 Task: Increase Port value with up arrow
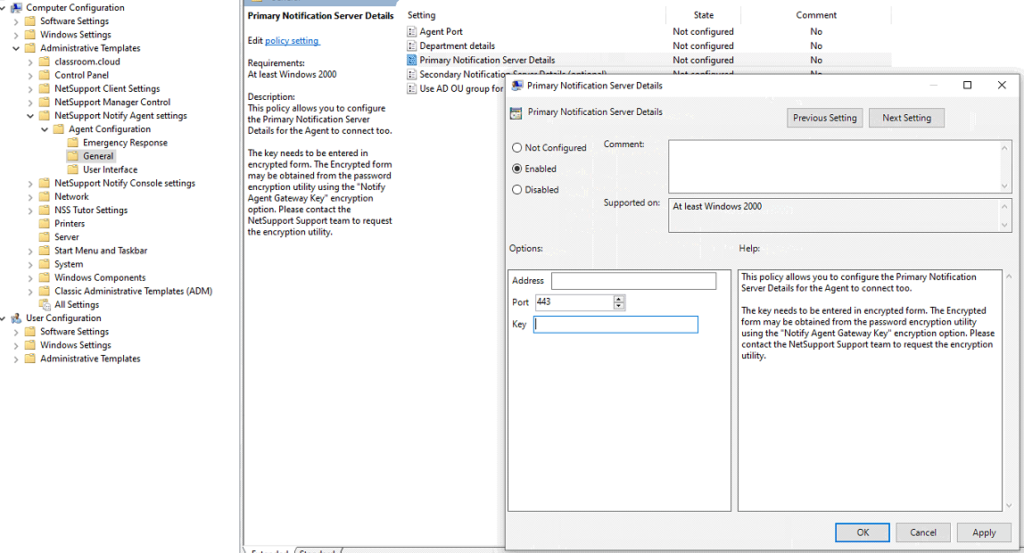click(619, 299)
